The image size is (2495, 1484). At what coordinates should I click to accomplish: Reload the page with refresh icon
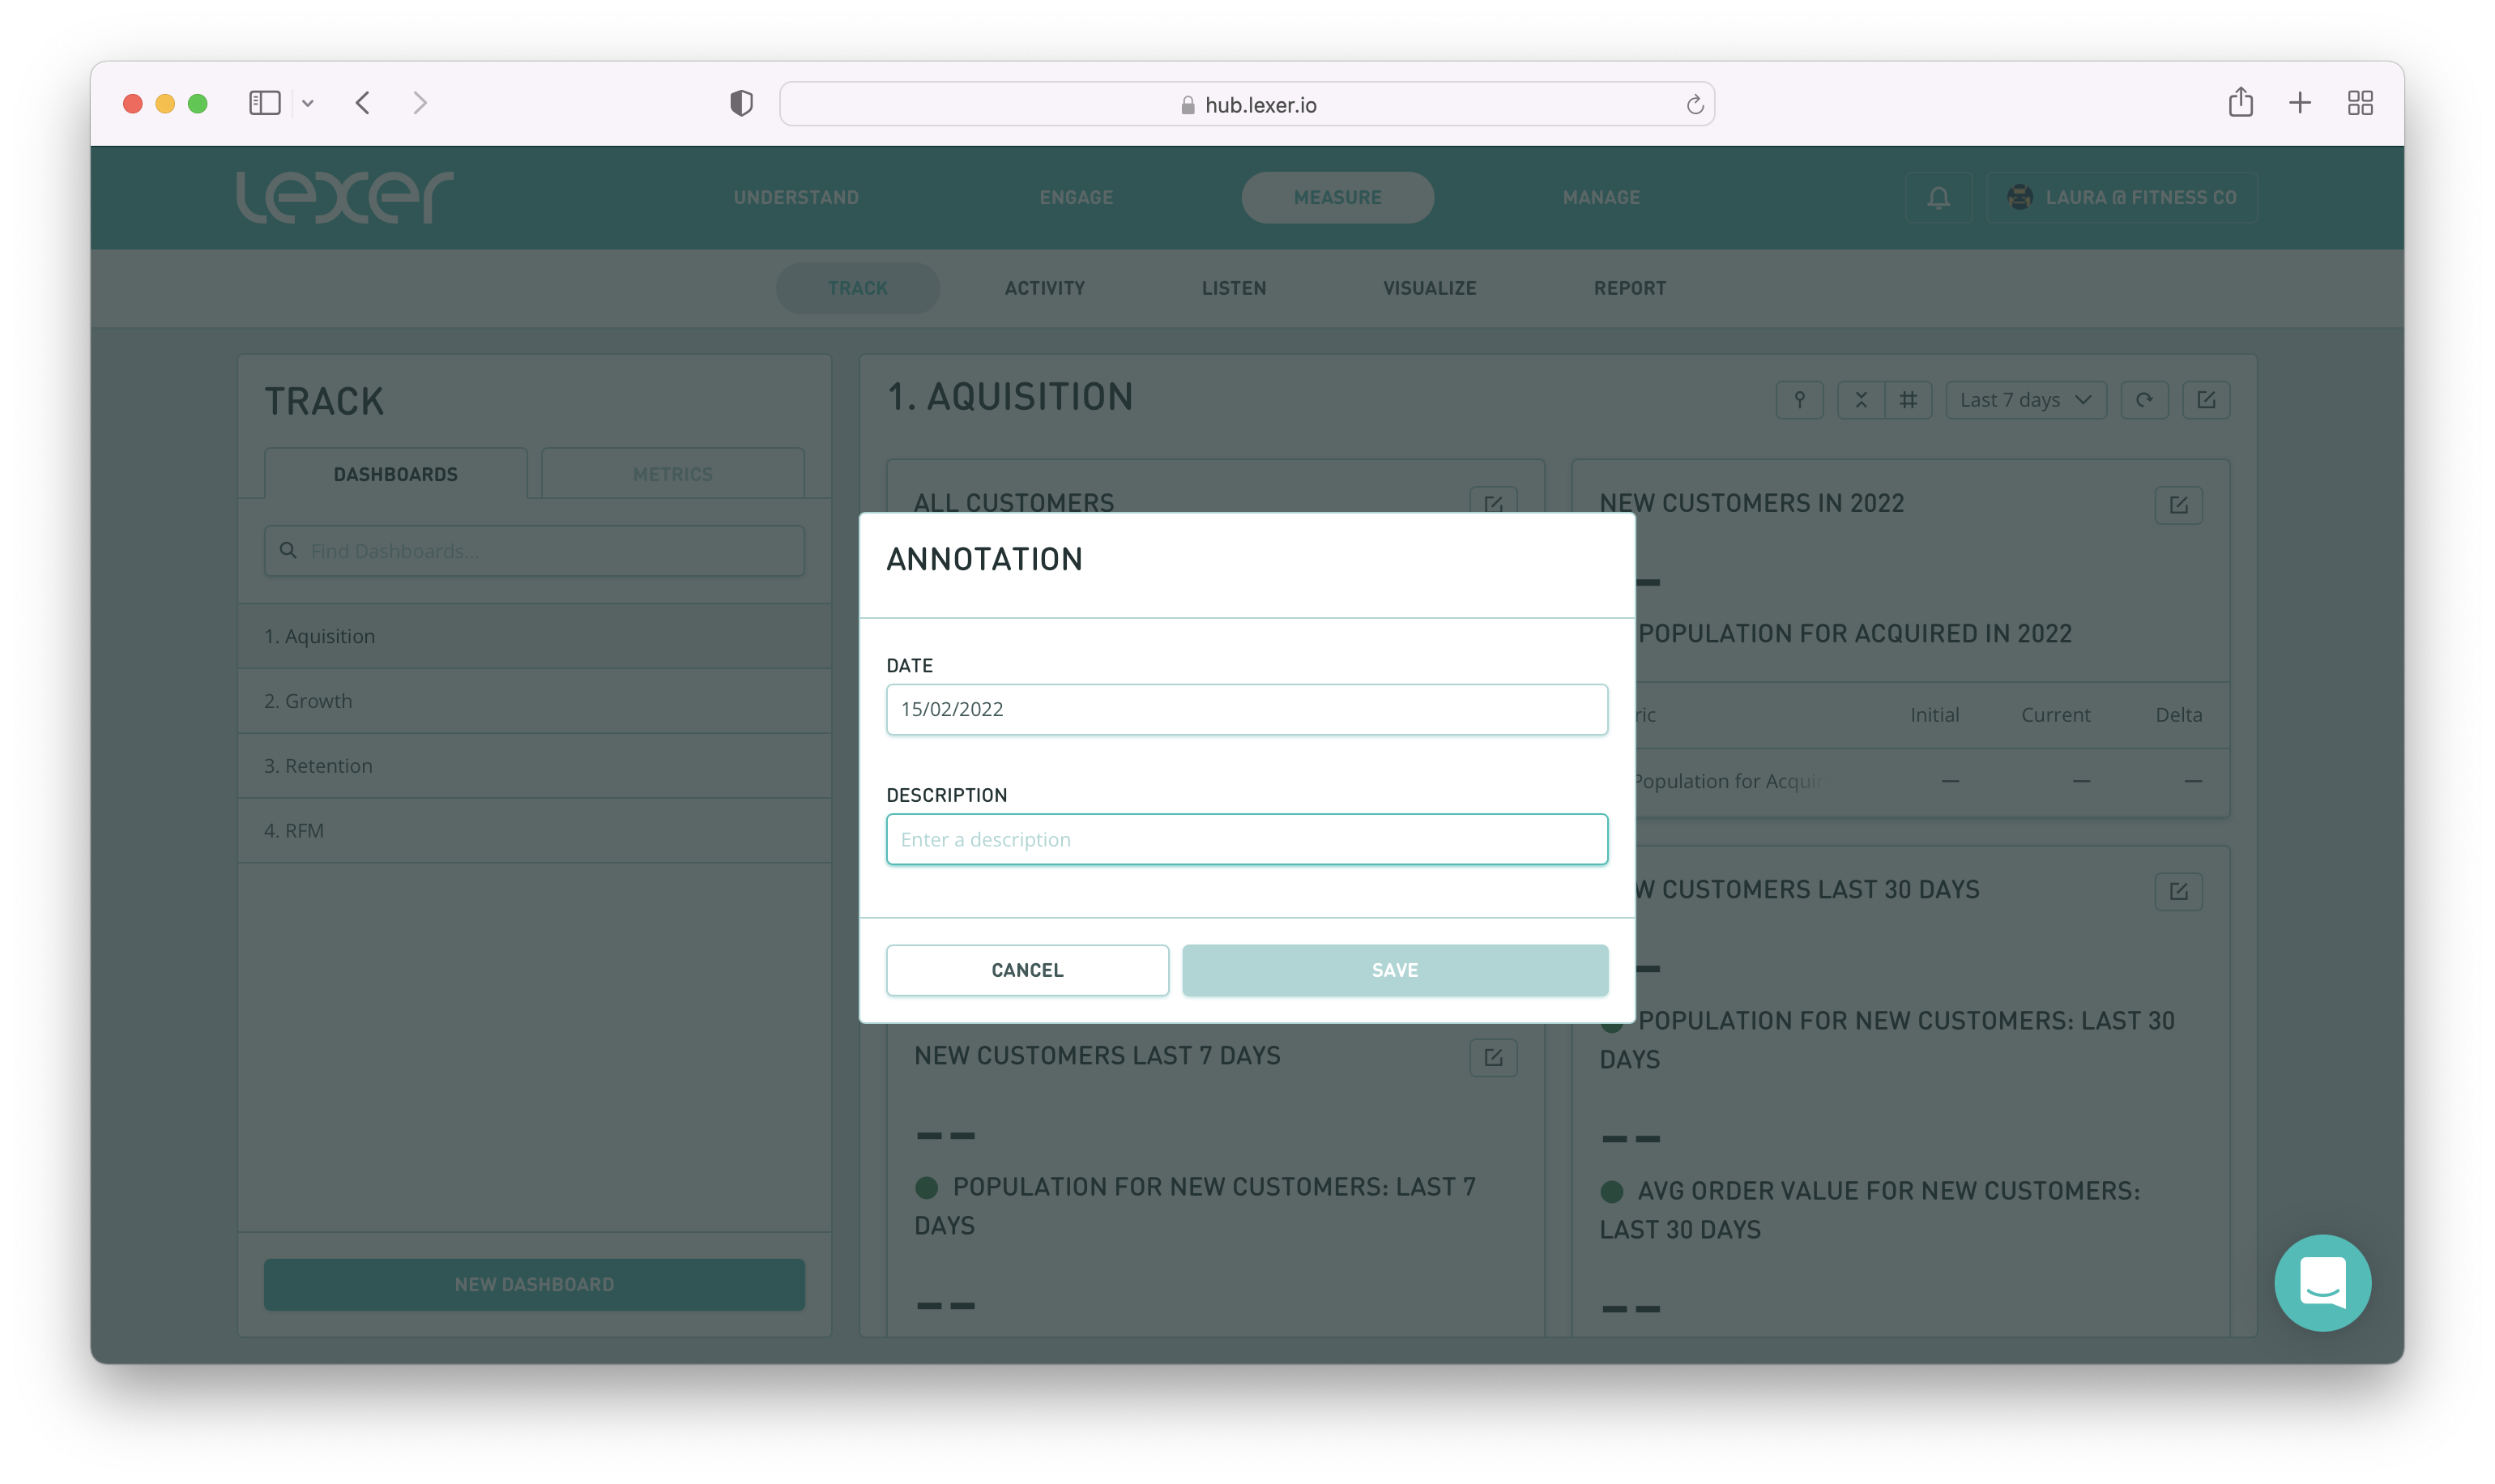click(1694, 104)
